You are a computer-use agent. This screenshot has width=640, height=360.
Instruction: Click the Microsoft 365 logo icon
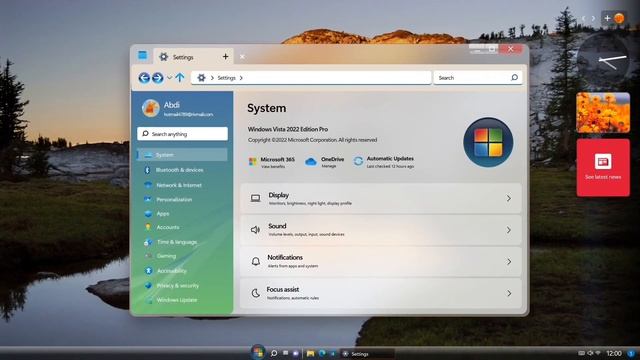tap(253, 162)
